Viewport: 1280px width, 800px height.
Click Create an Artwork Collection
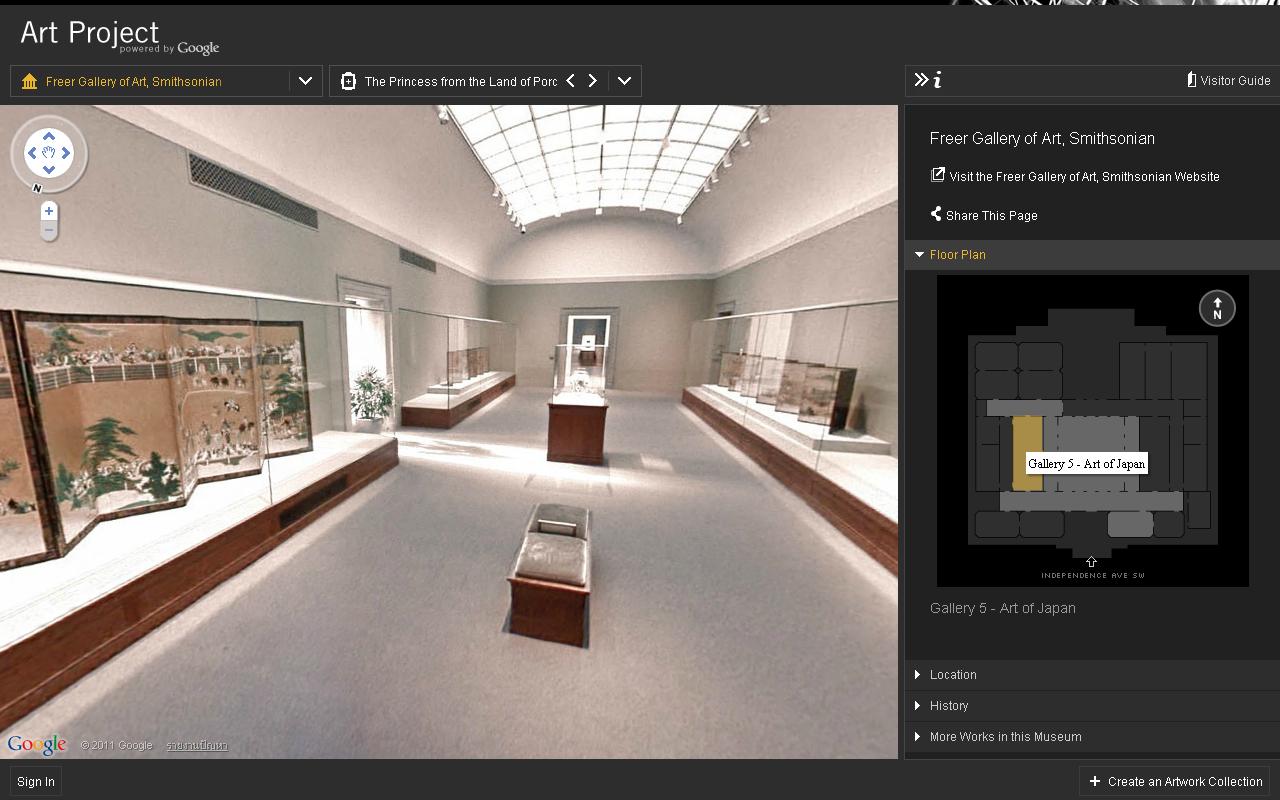tap(1176, 782)
